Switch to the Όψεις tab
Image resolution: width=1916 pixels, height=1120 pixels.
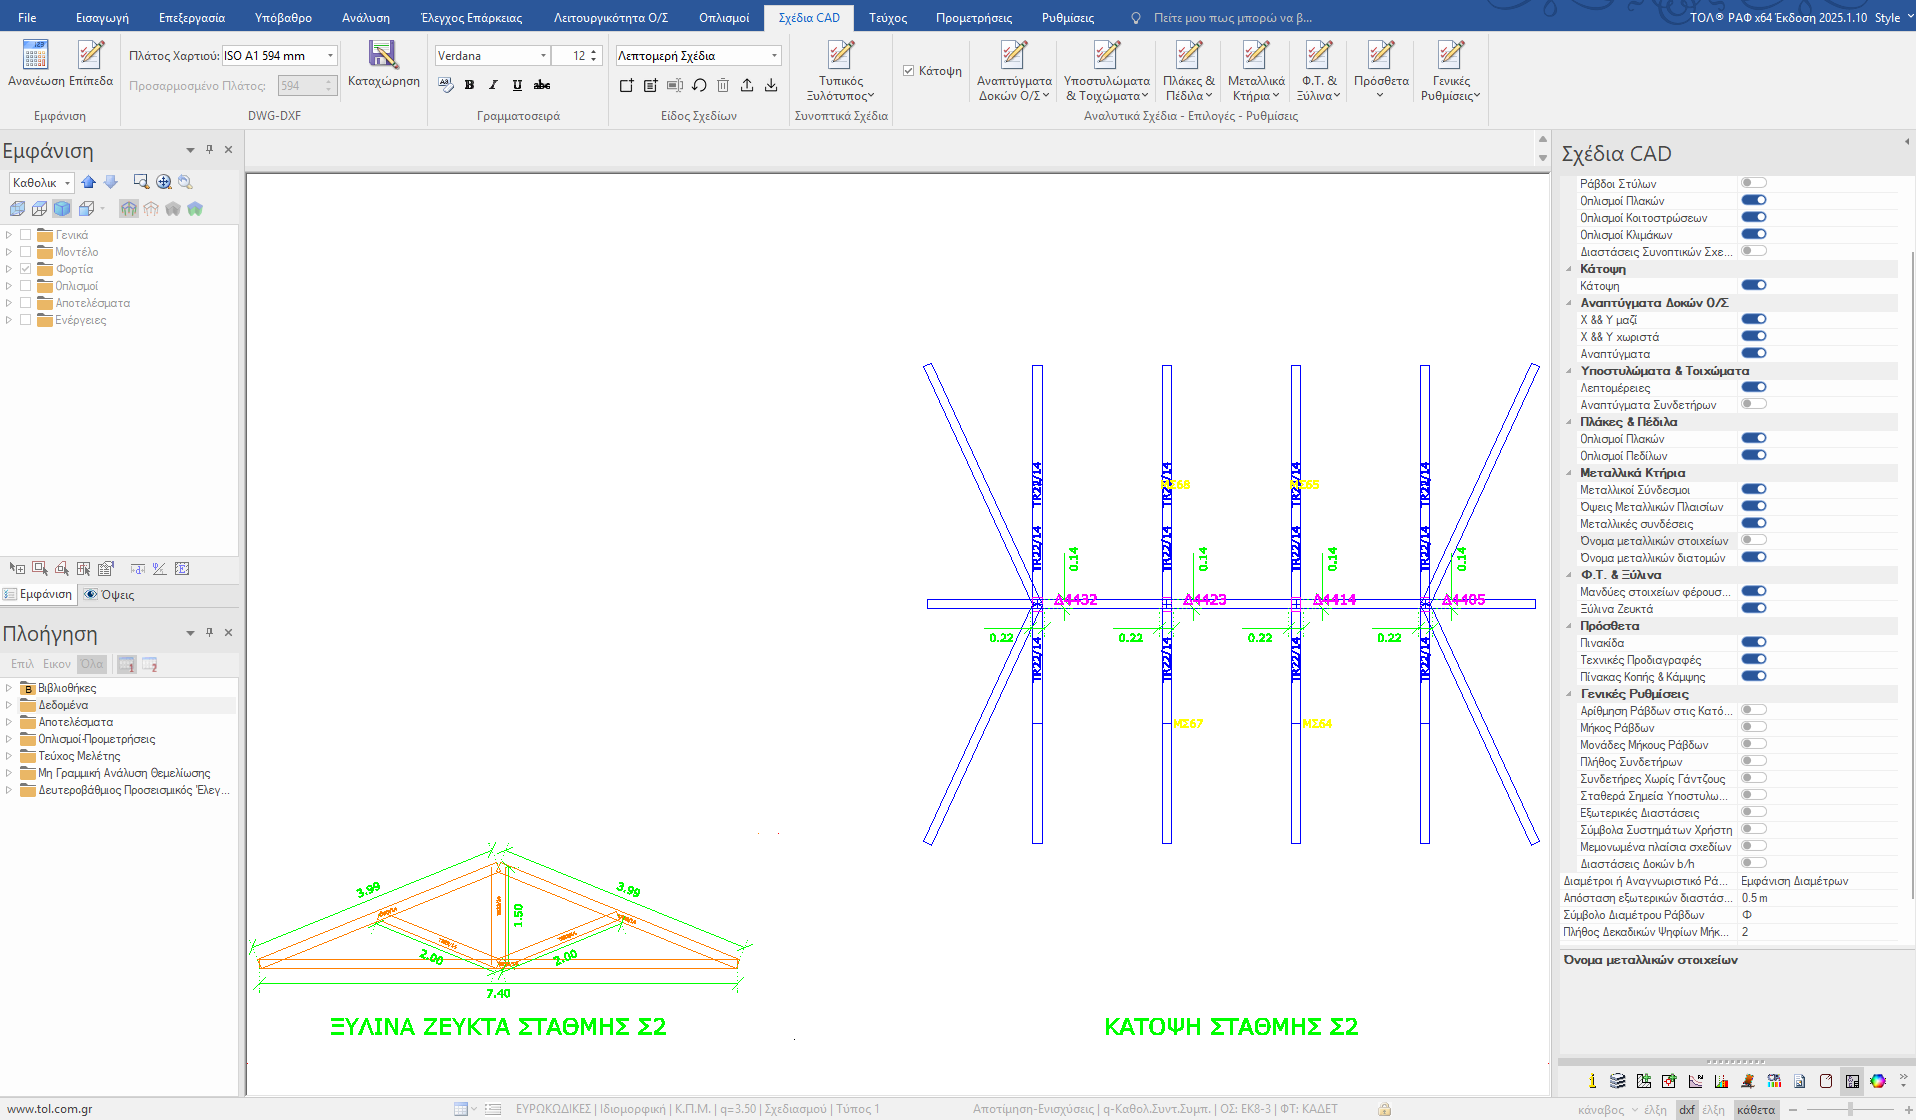click(x=110, y=595)
